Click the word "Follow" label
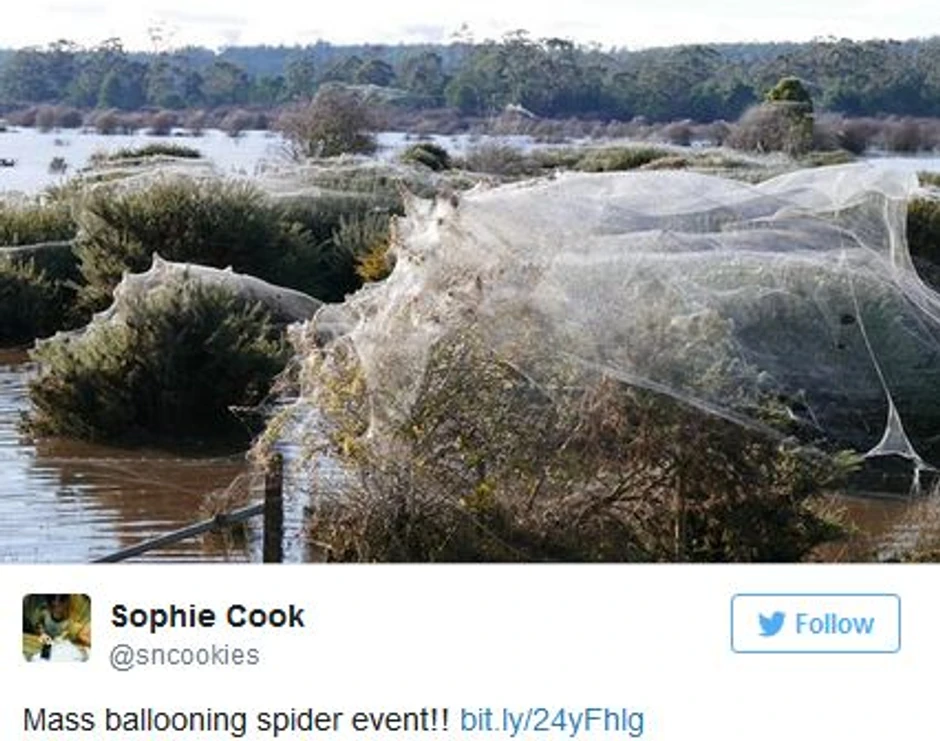940x741 pixels. [834, 624]
